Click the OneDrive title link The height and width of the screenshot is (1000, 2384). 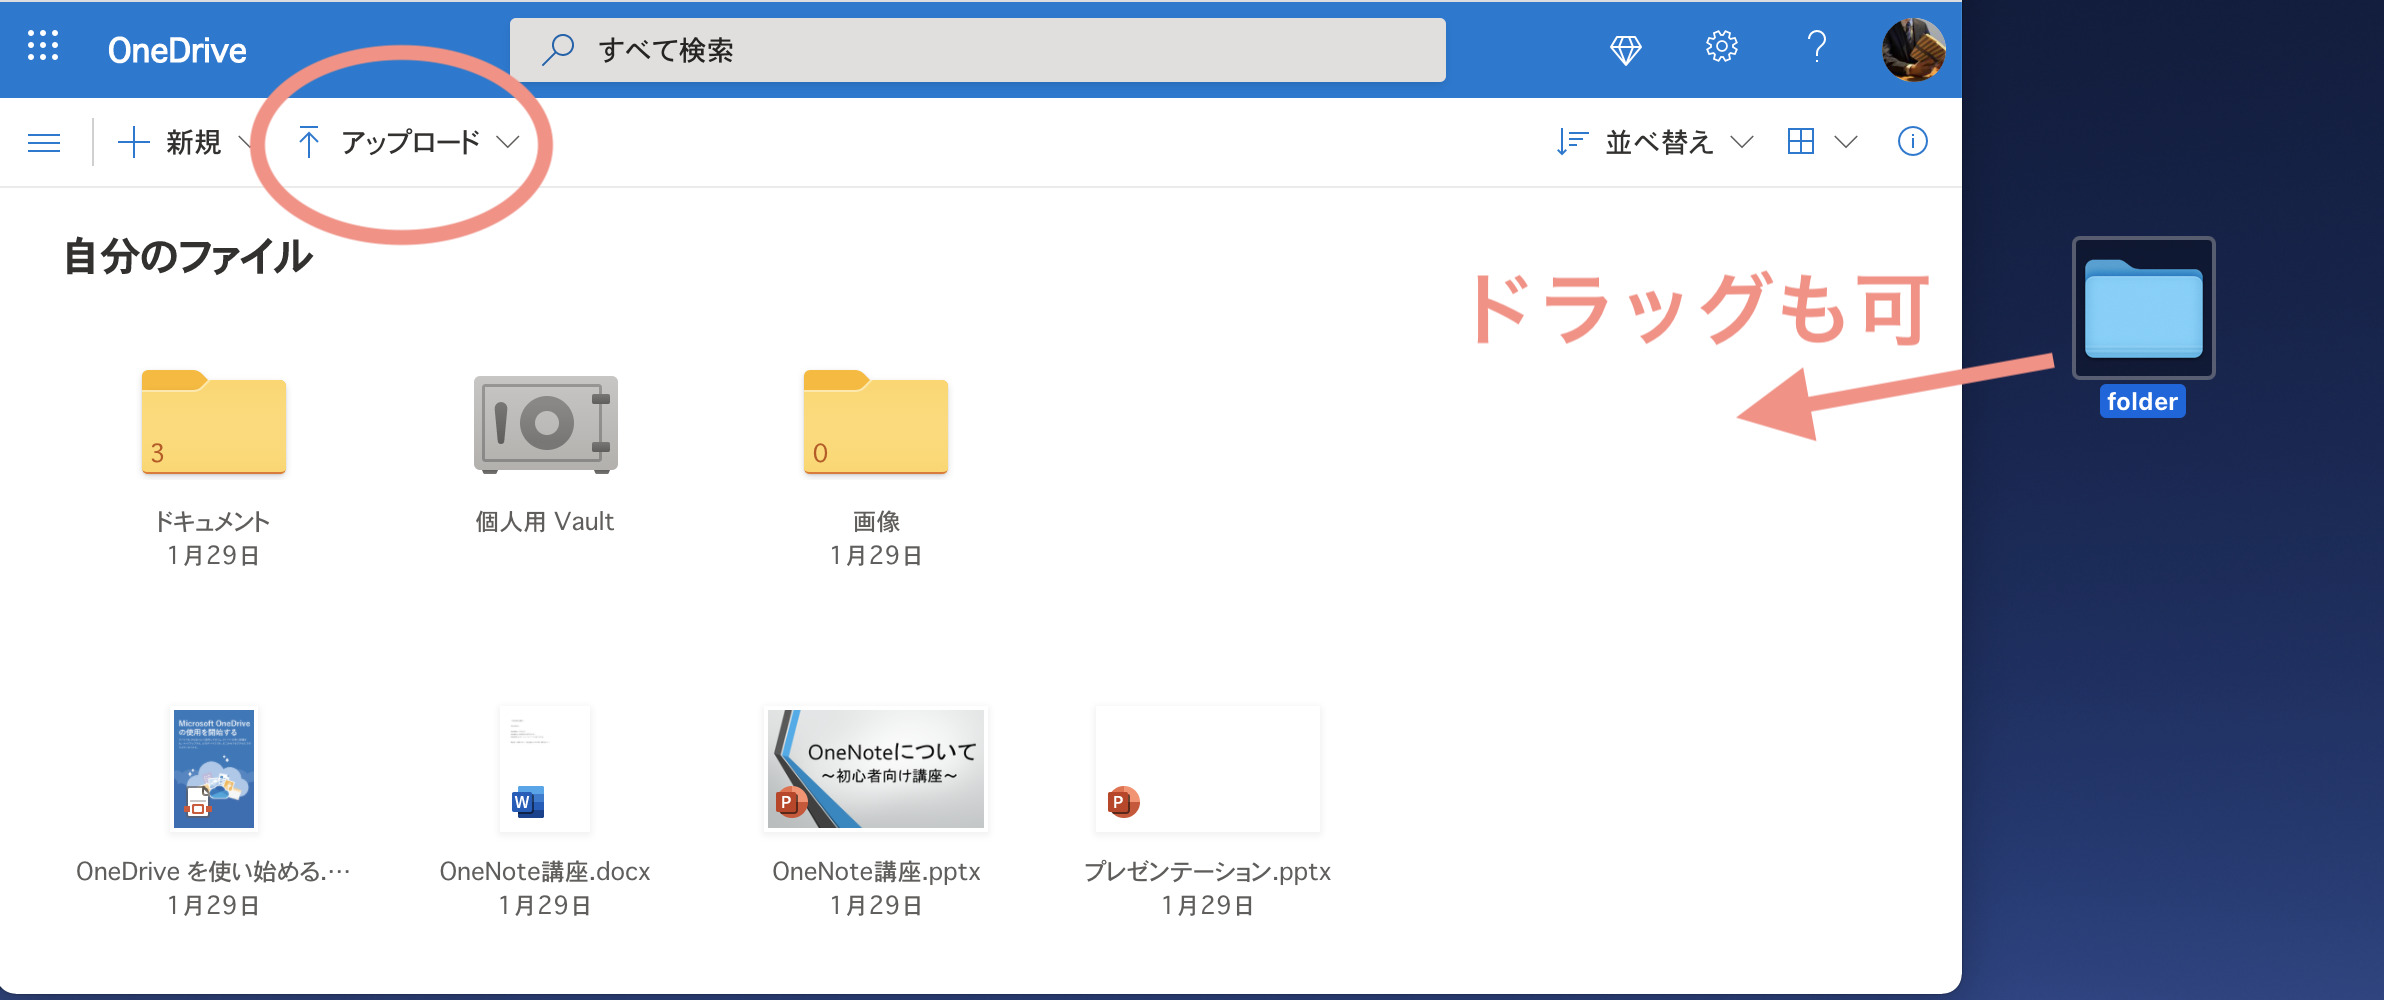pos(177,50)
